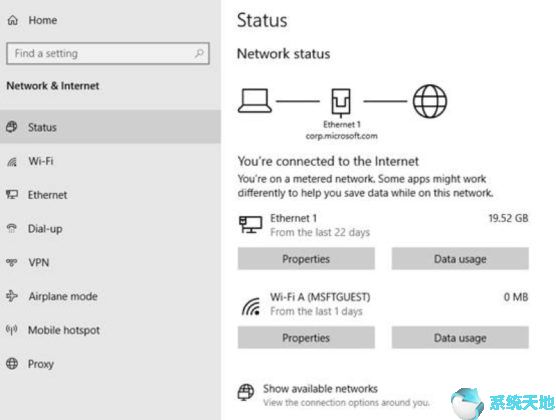Click the Ethernet 1 adapter diagram icon
Image resolution: width=556 pixels, height=420 pixels.
point(341,103)
